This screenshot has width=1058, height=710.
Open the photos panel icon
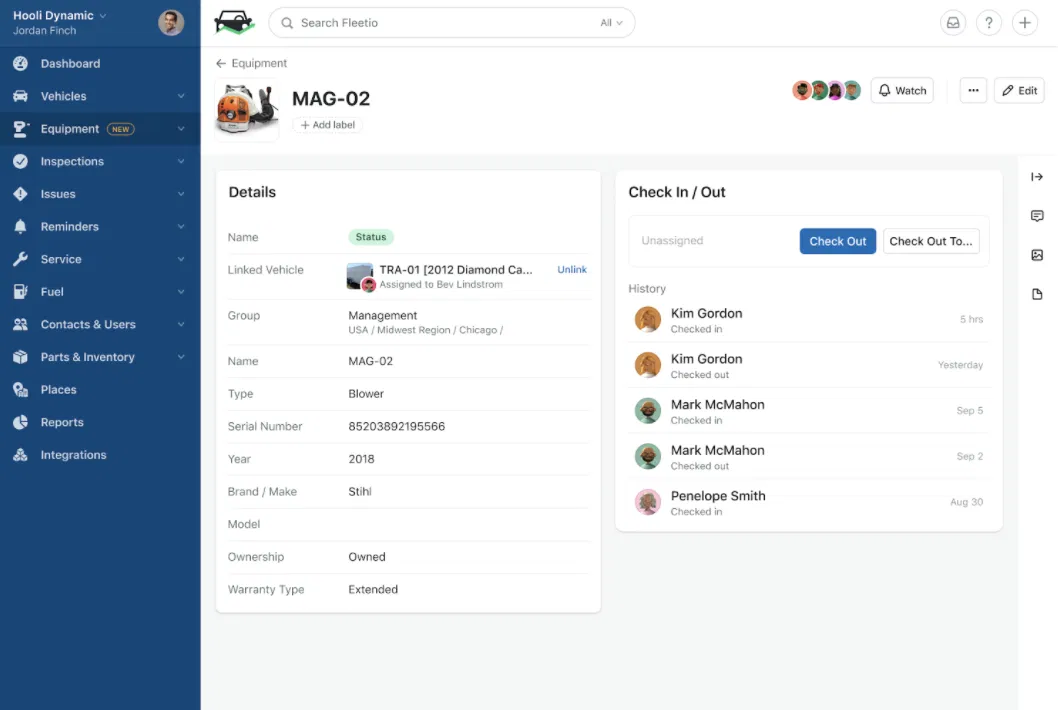pos(1037,255)
